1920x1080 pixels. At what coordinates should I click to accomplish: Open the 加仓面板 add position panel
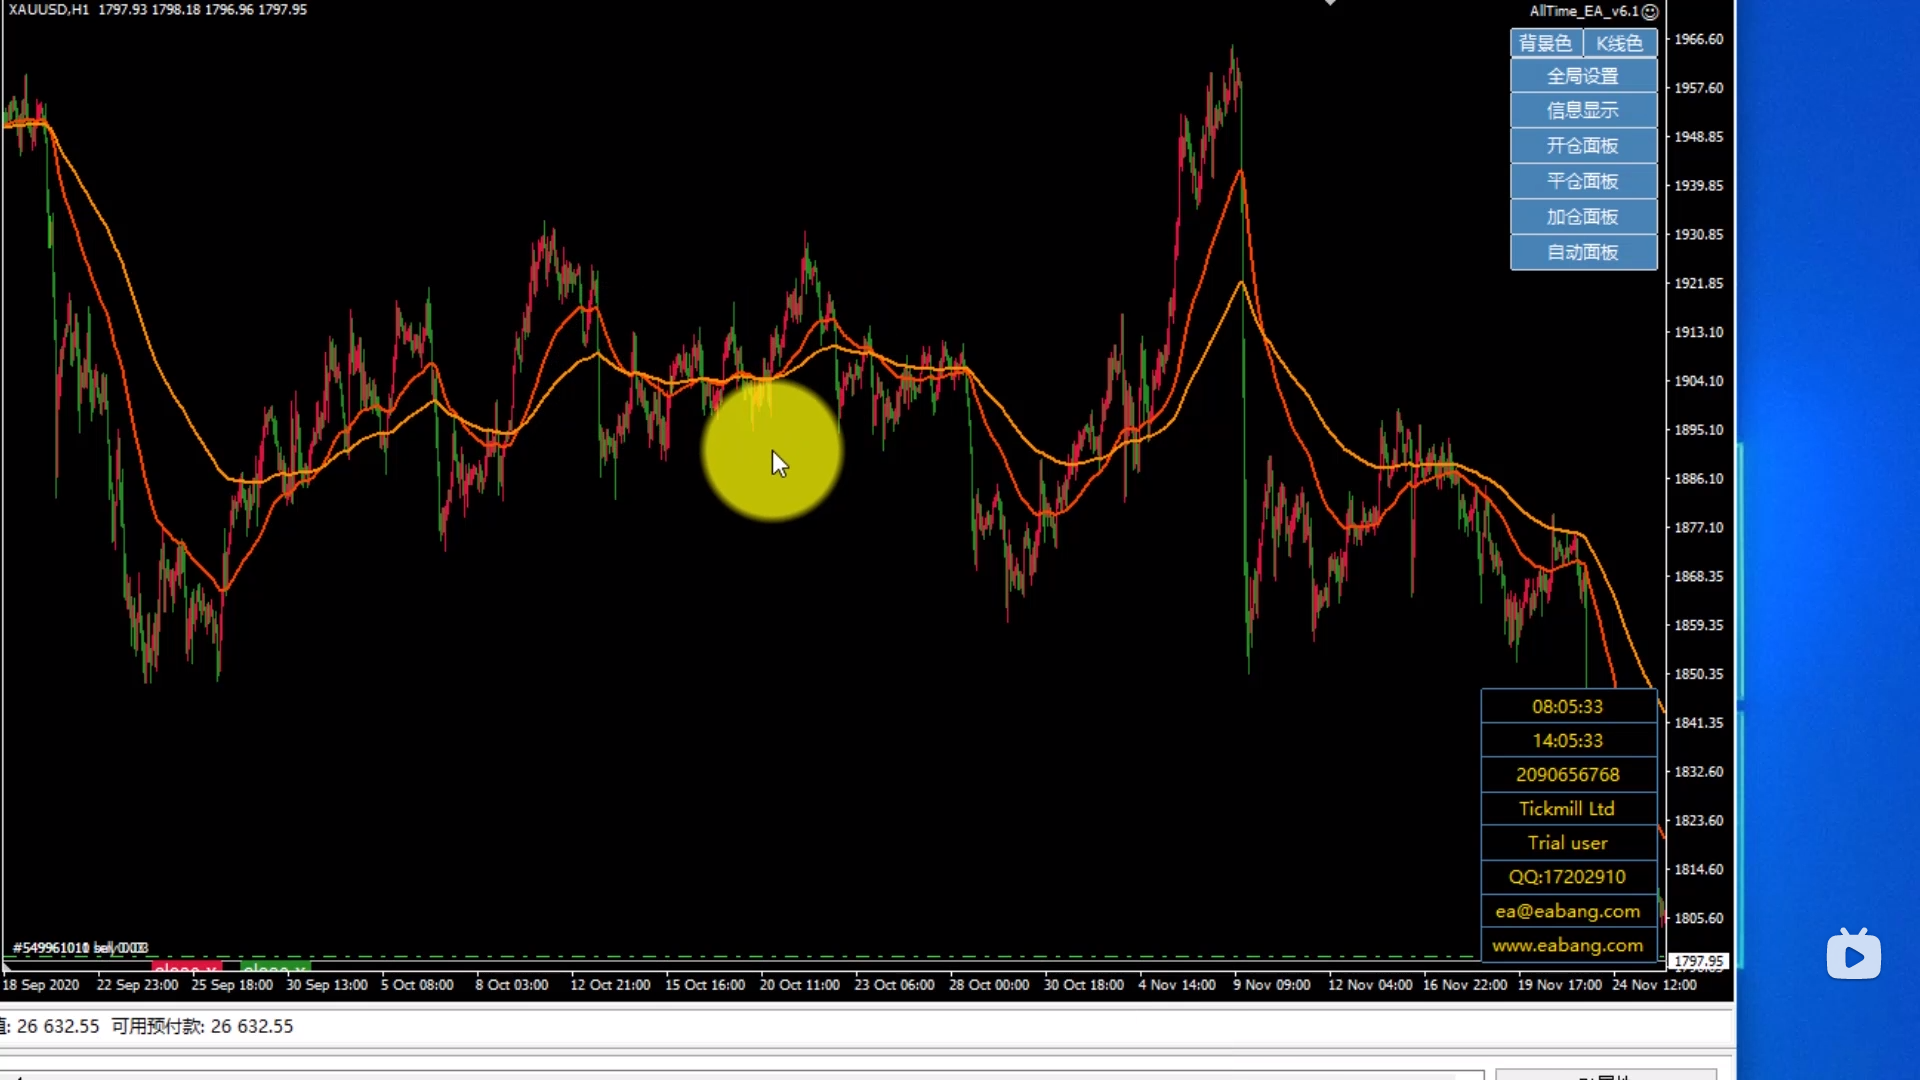click(1582, 217)
